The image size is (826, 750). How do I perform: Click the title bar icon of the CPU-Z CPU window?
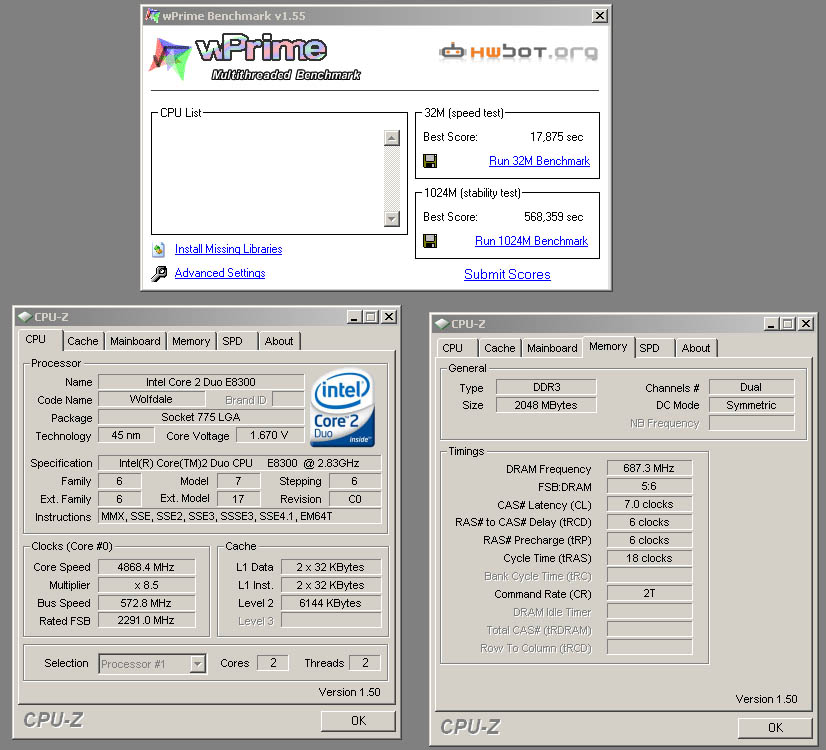coord(25,317)
